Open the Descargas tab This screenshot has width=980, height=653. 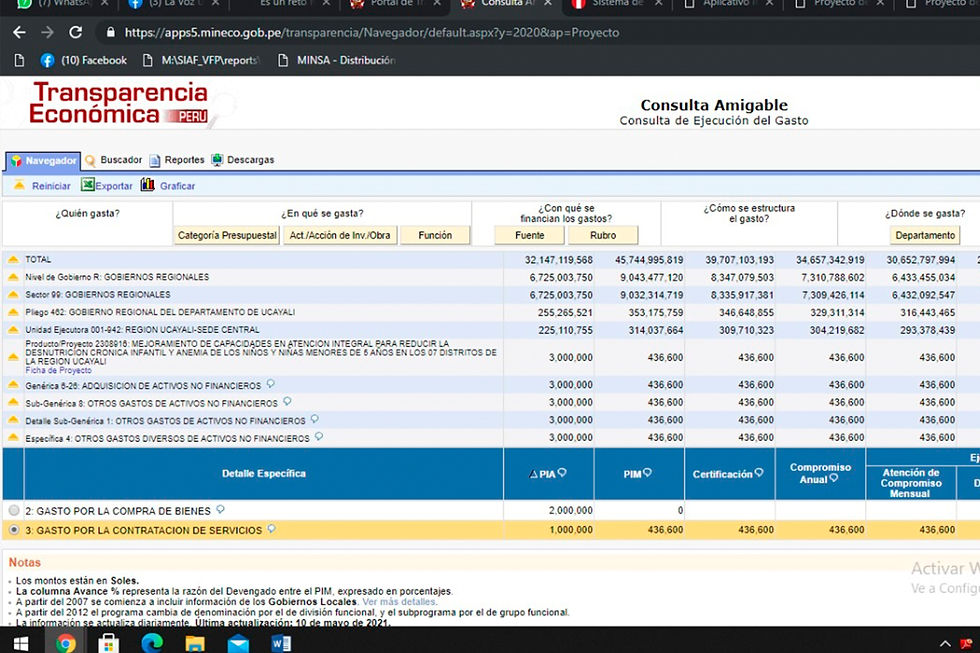(x=242, y=160)
